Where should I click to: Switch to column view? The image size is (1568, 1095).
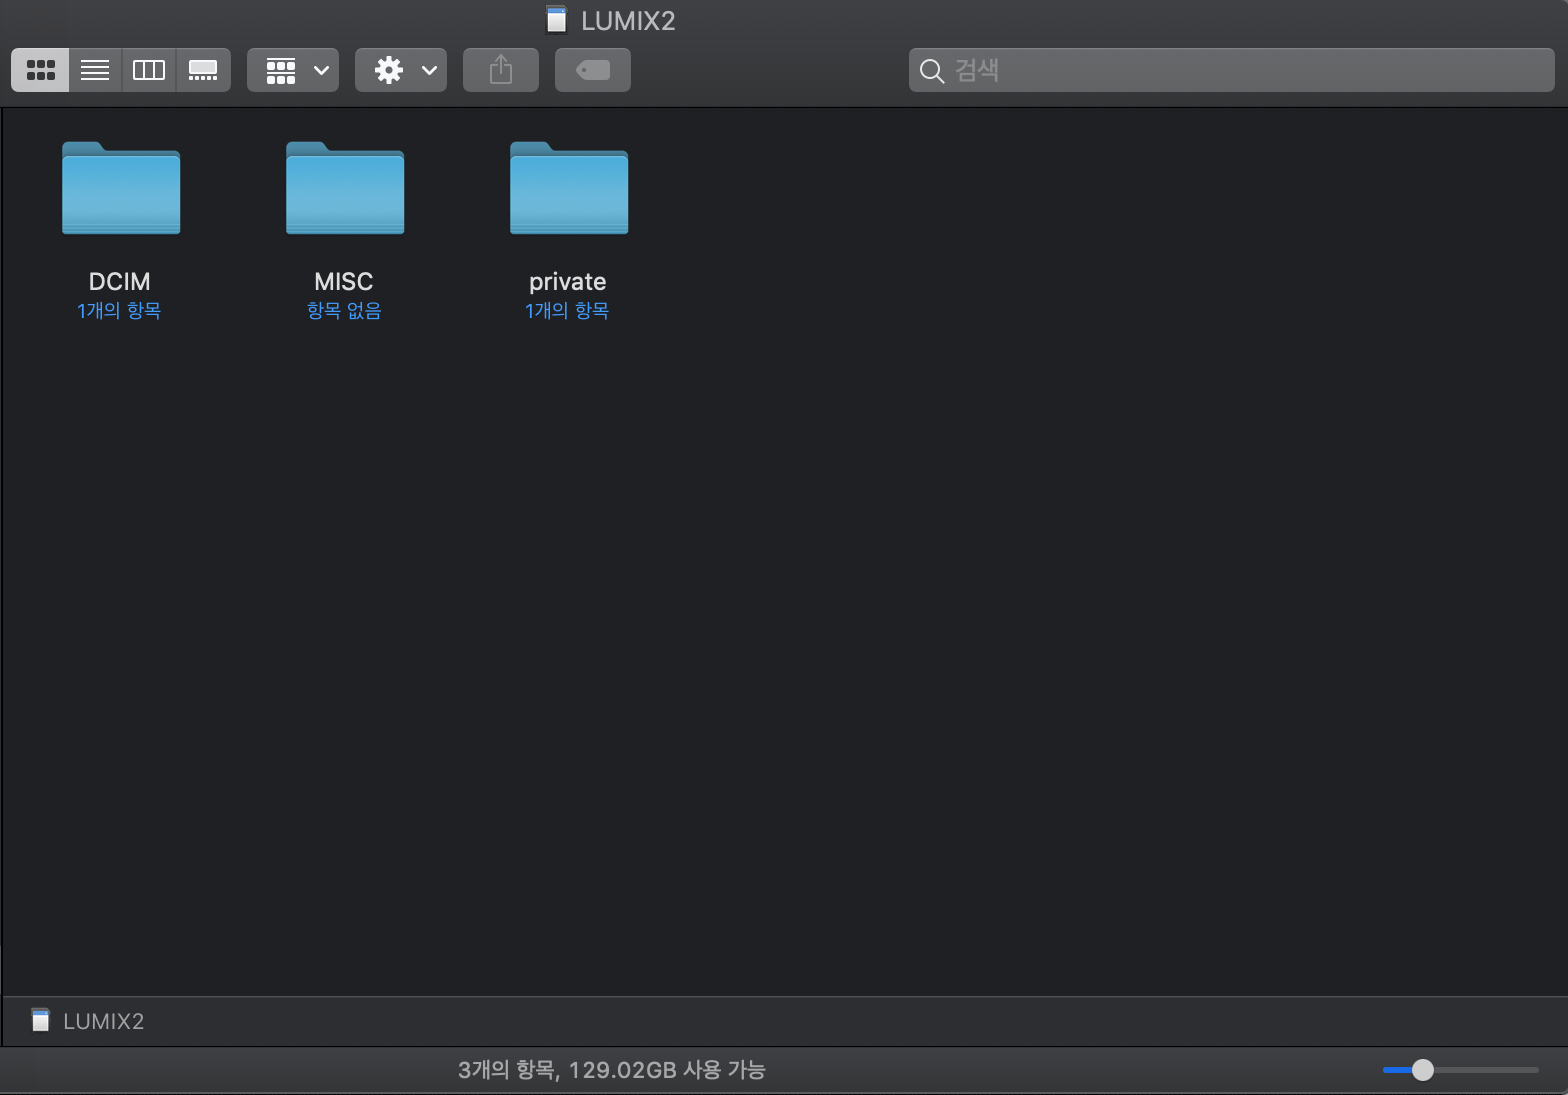149,70
